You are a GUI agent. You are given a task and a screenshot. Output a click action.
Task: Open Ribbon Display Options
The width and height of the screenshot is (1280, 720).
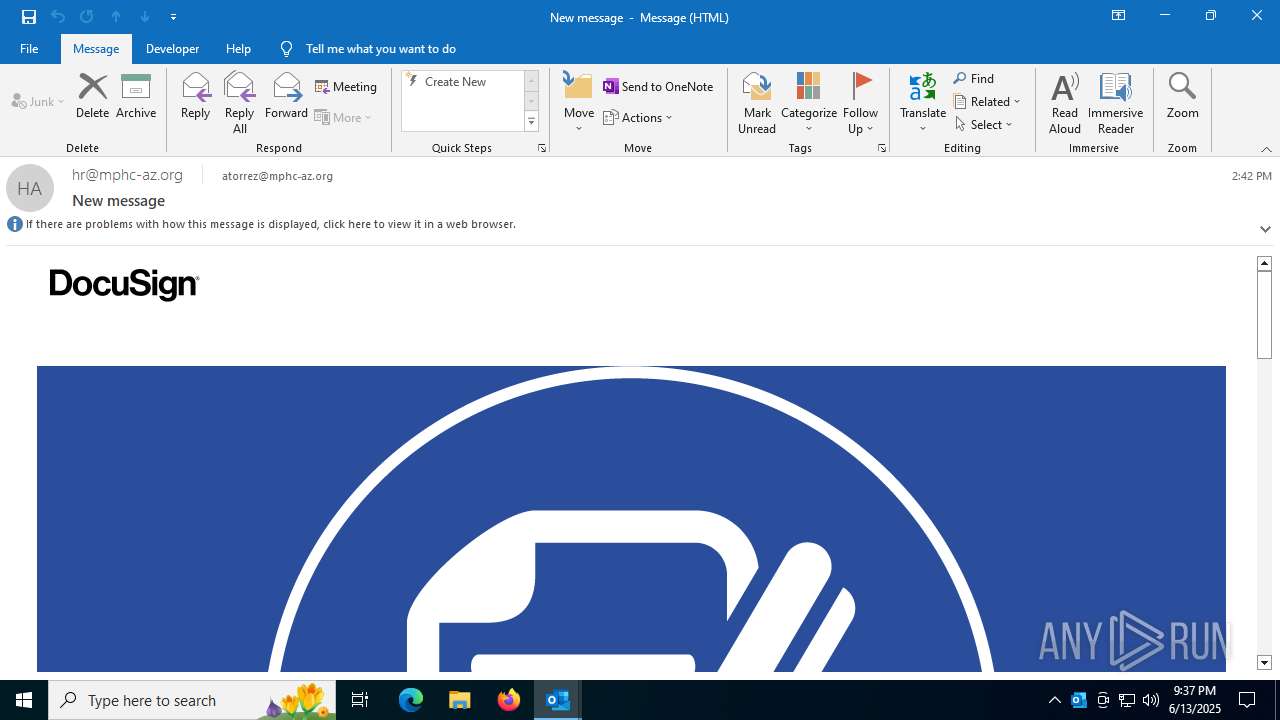click(1118, 16)
